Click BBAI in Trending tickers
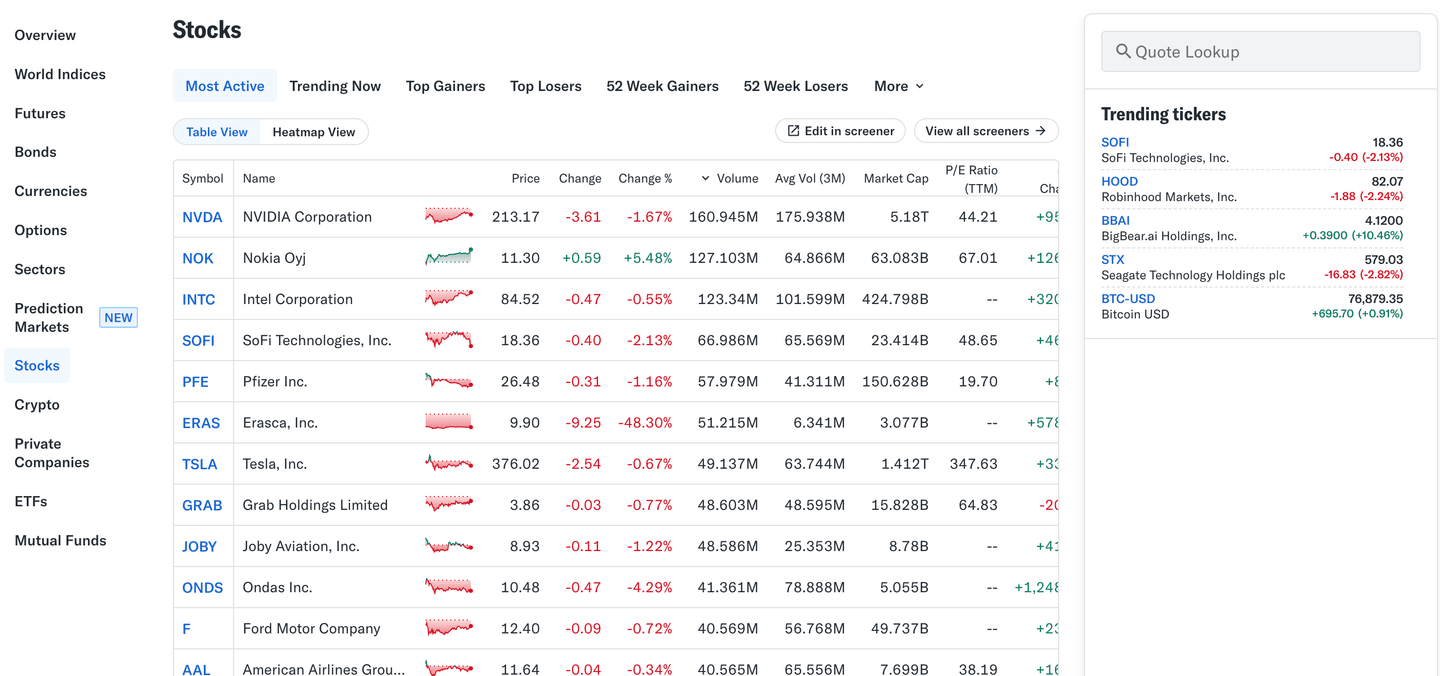Viewport: 1440px width, 676px height. 1115,220
